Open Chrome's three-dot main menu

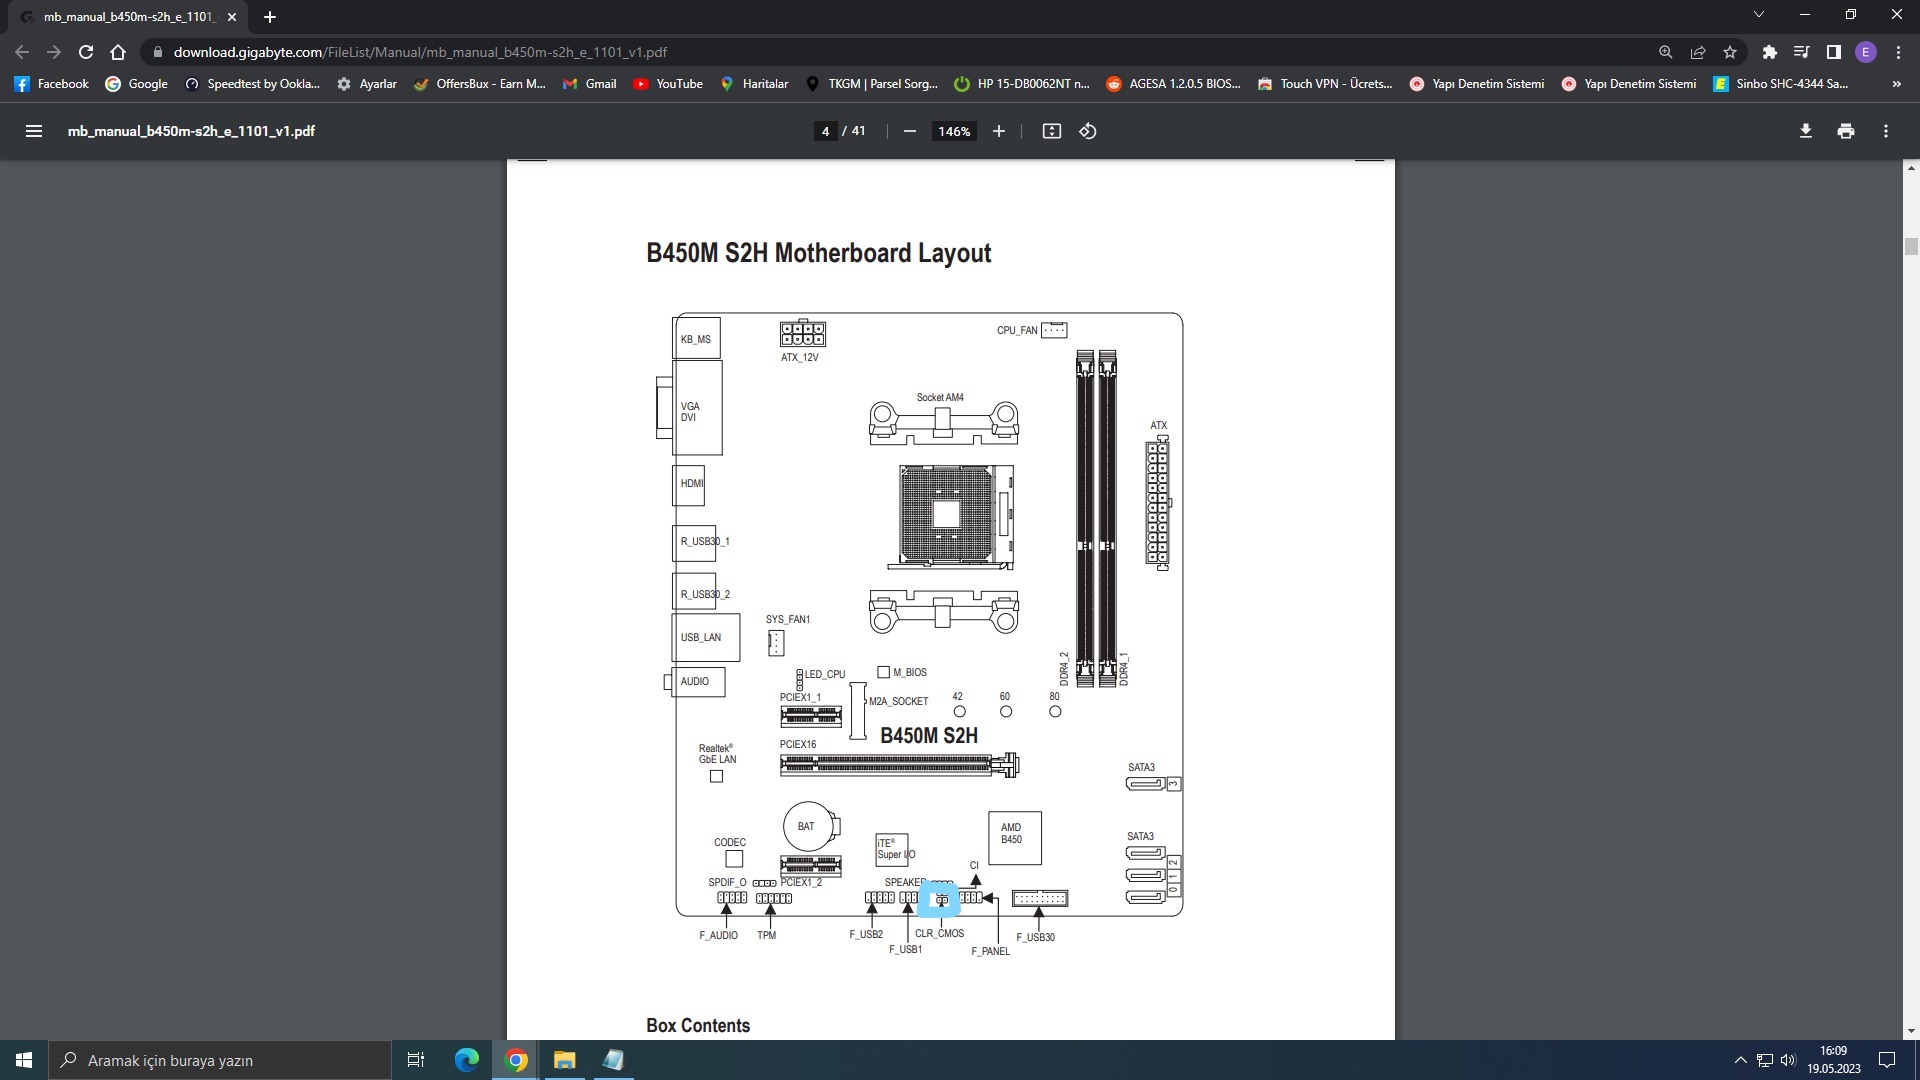[1898, 52]
